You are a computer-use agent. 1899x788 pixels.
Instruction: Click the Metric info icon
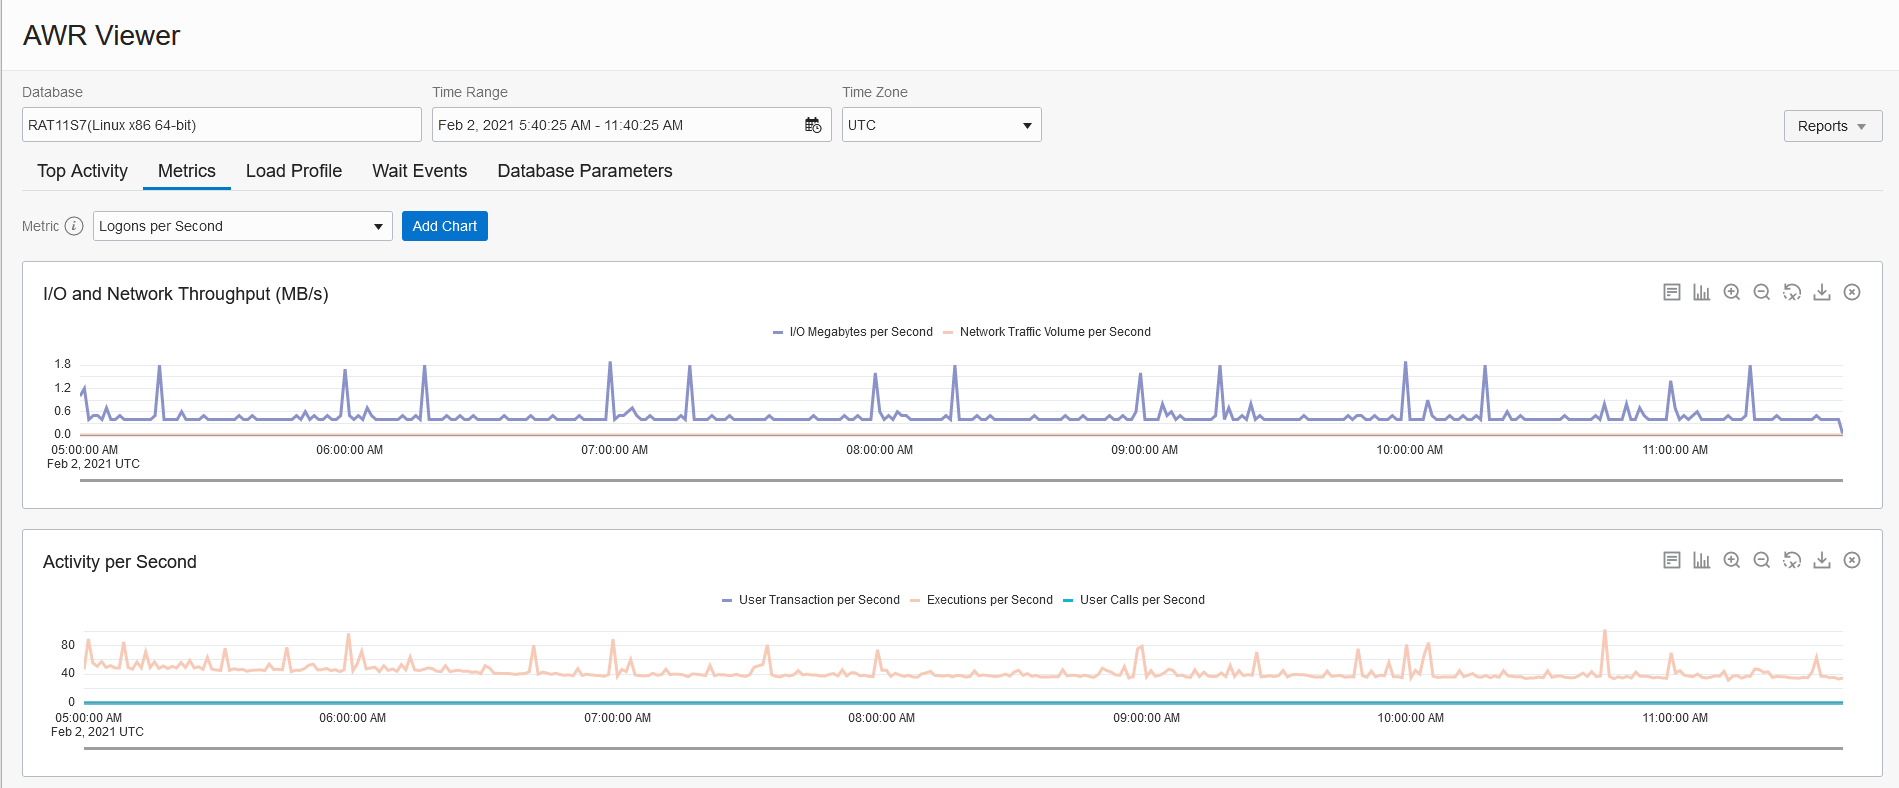pos(74,226)
